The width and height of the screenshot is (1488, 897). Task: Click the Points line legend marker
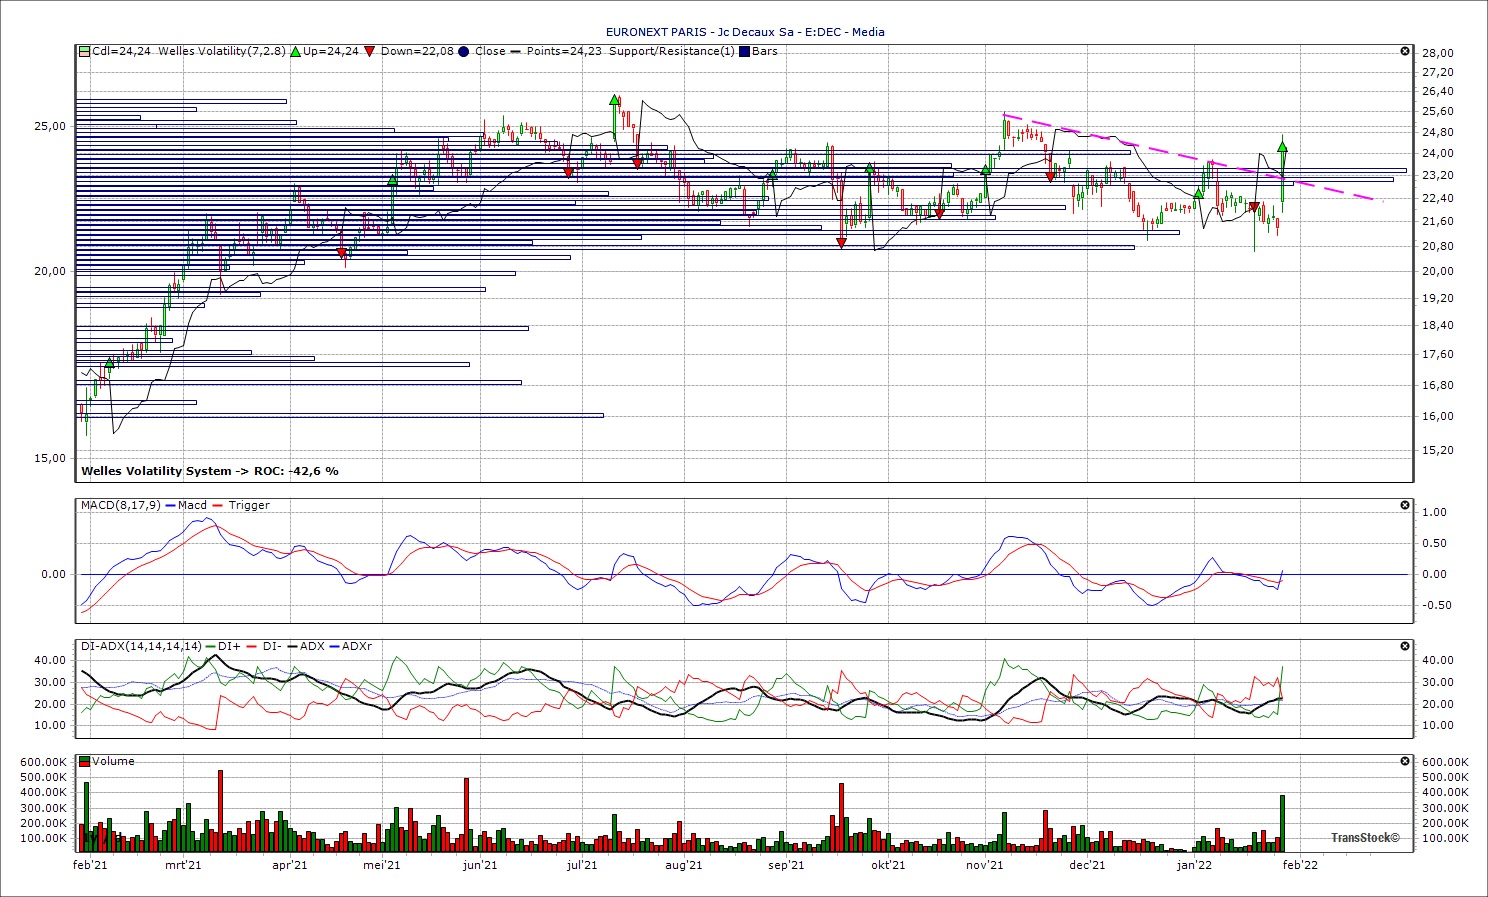click(x=516, y=51)
